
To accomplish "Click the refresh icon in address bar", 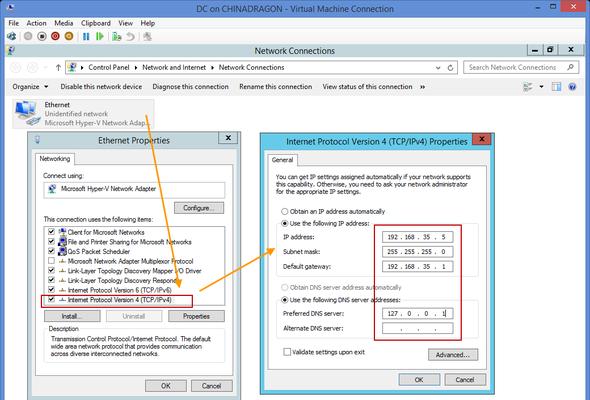I will 450,68.
